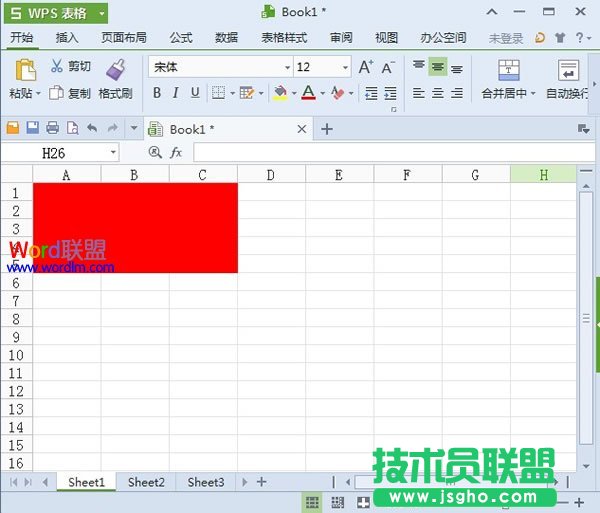This screenshot has width=600, height=513.
Task: Click the skin shirt icon in title area
Action: point(560,37)
